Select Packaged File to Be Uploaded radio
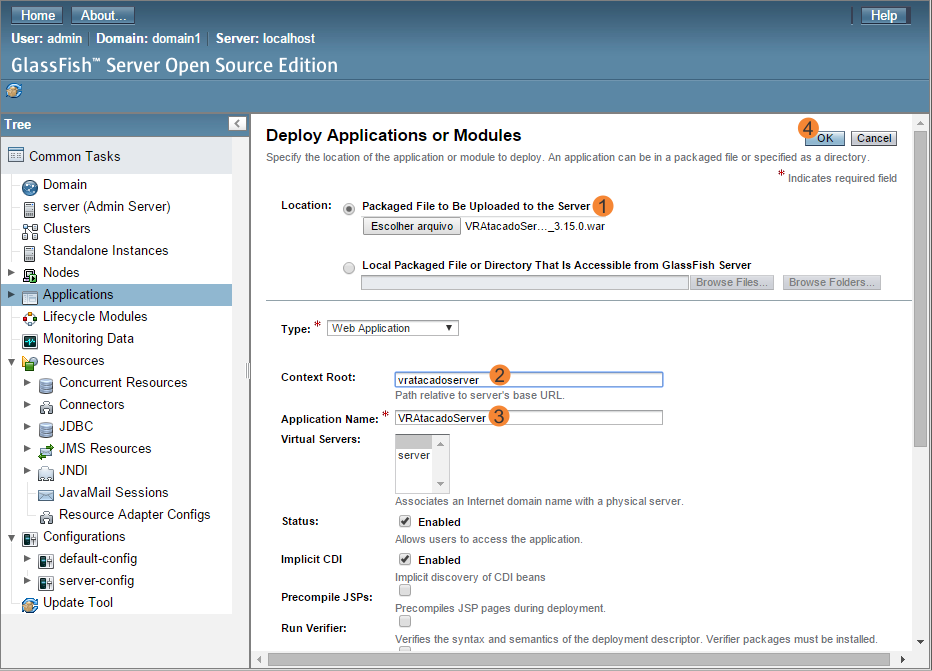The image size is (932, 671). coord(349,209)
